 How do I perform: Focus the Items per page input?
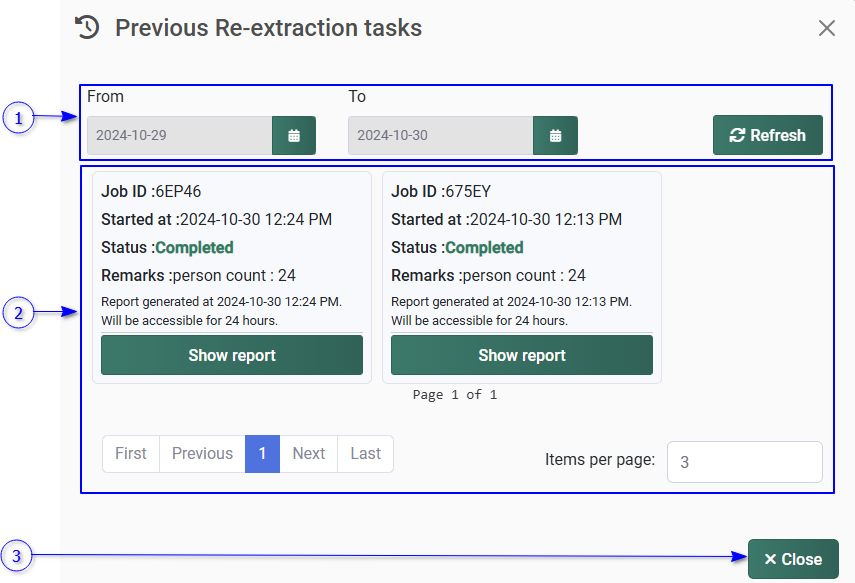coord(744,462)
